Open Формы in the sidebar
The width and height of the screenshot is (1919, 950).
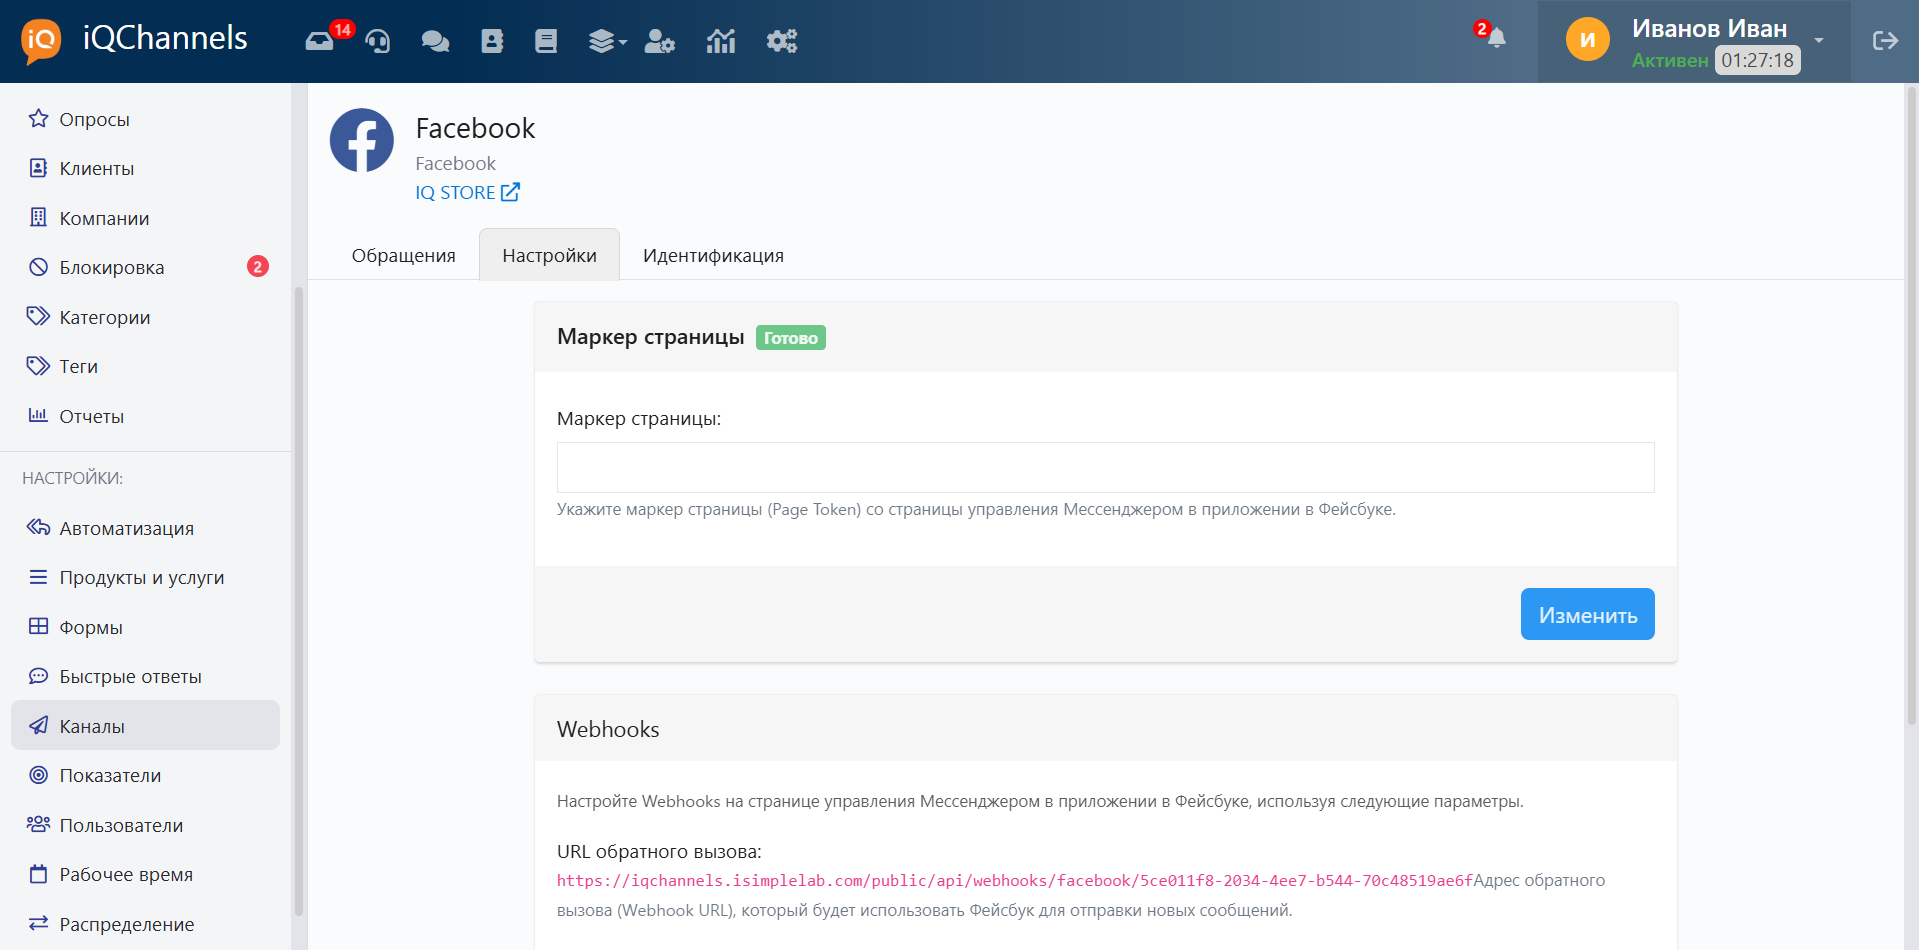145,627
